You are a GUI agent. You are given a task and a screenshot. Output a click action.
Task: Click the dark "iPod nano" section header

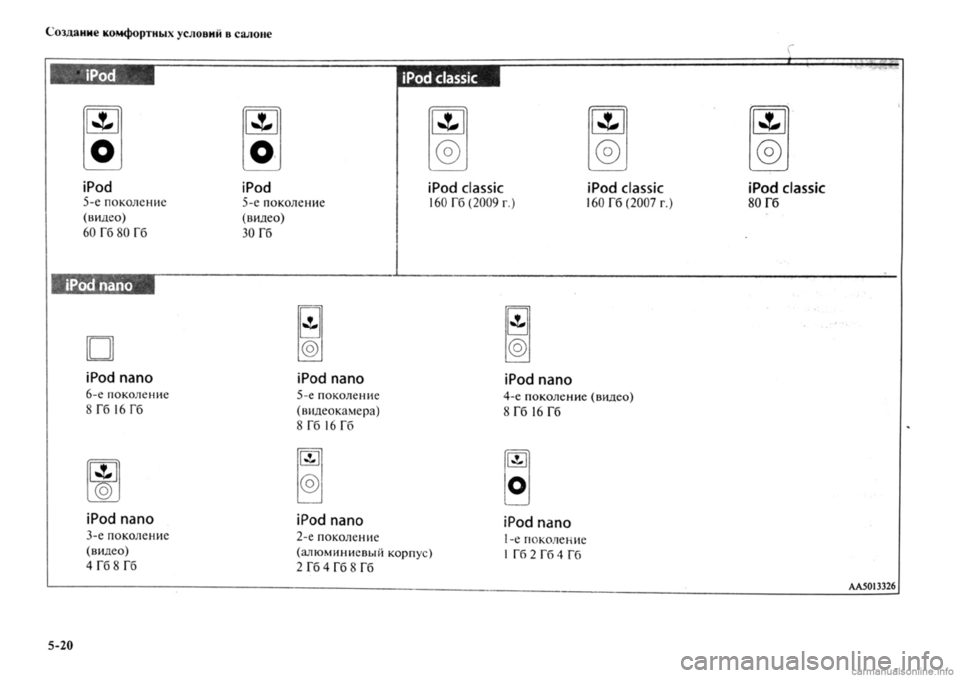102,285
